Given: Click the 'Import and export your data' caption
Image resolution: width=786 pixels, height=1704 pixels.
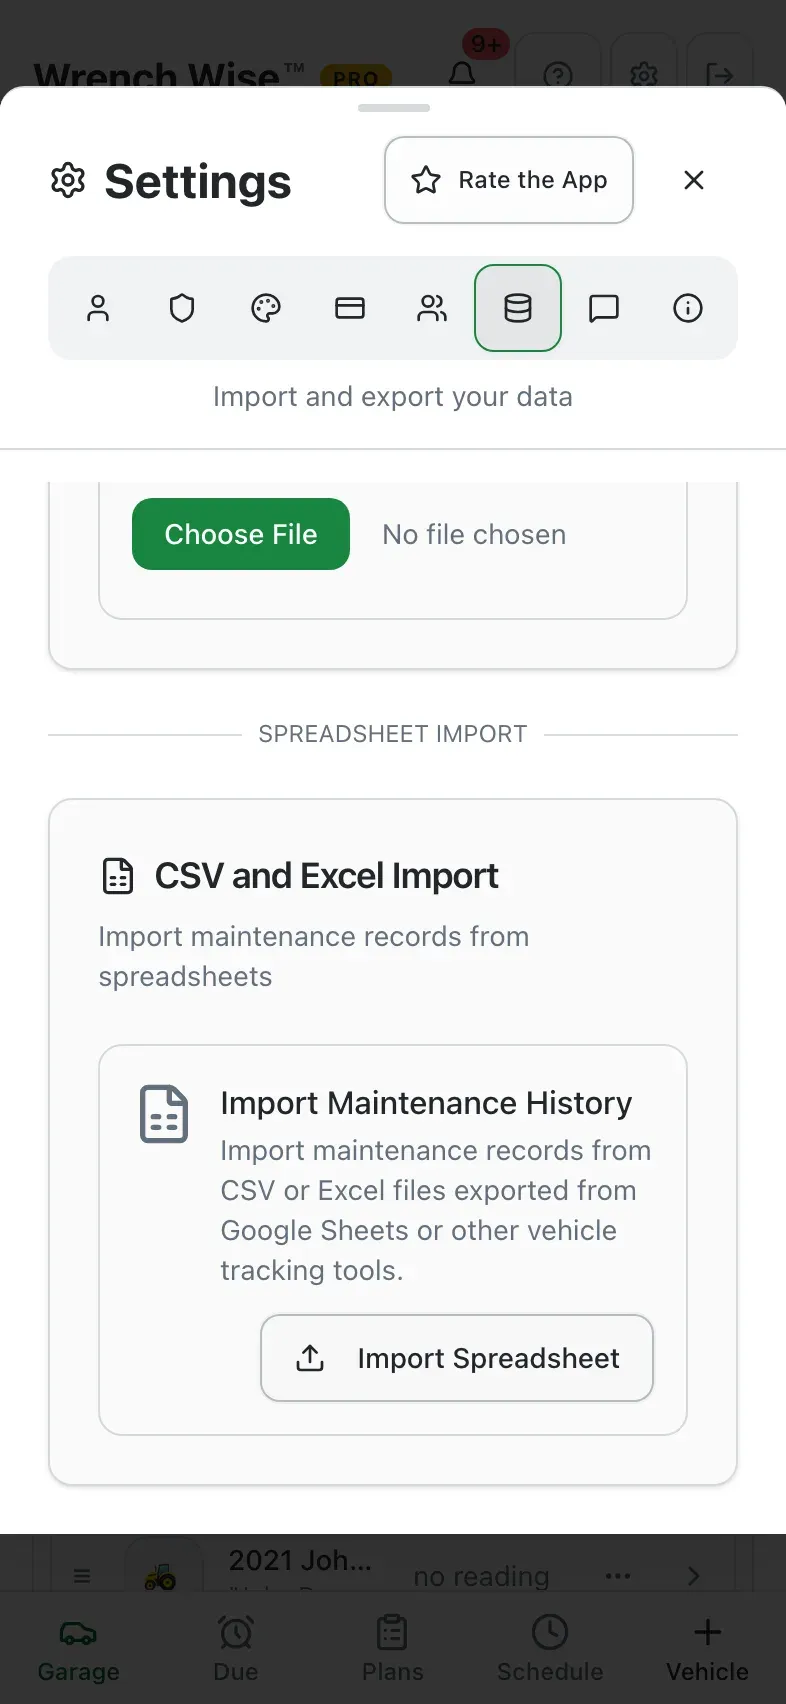Looking at the screenshot, I should coord(393,397).
